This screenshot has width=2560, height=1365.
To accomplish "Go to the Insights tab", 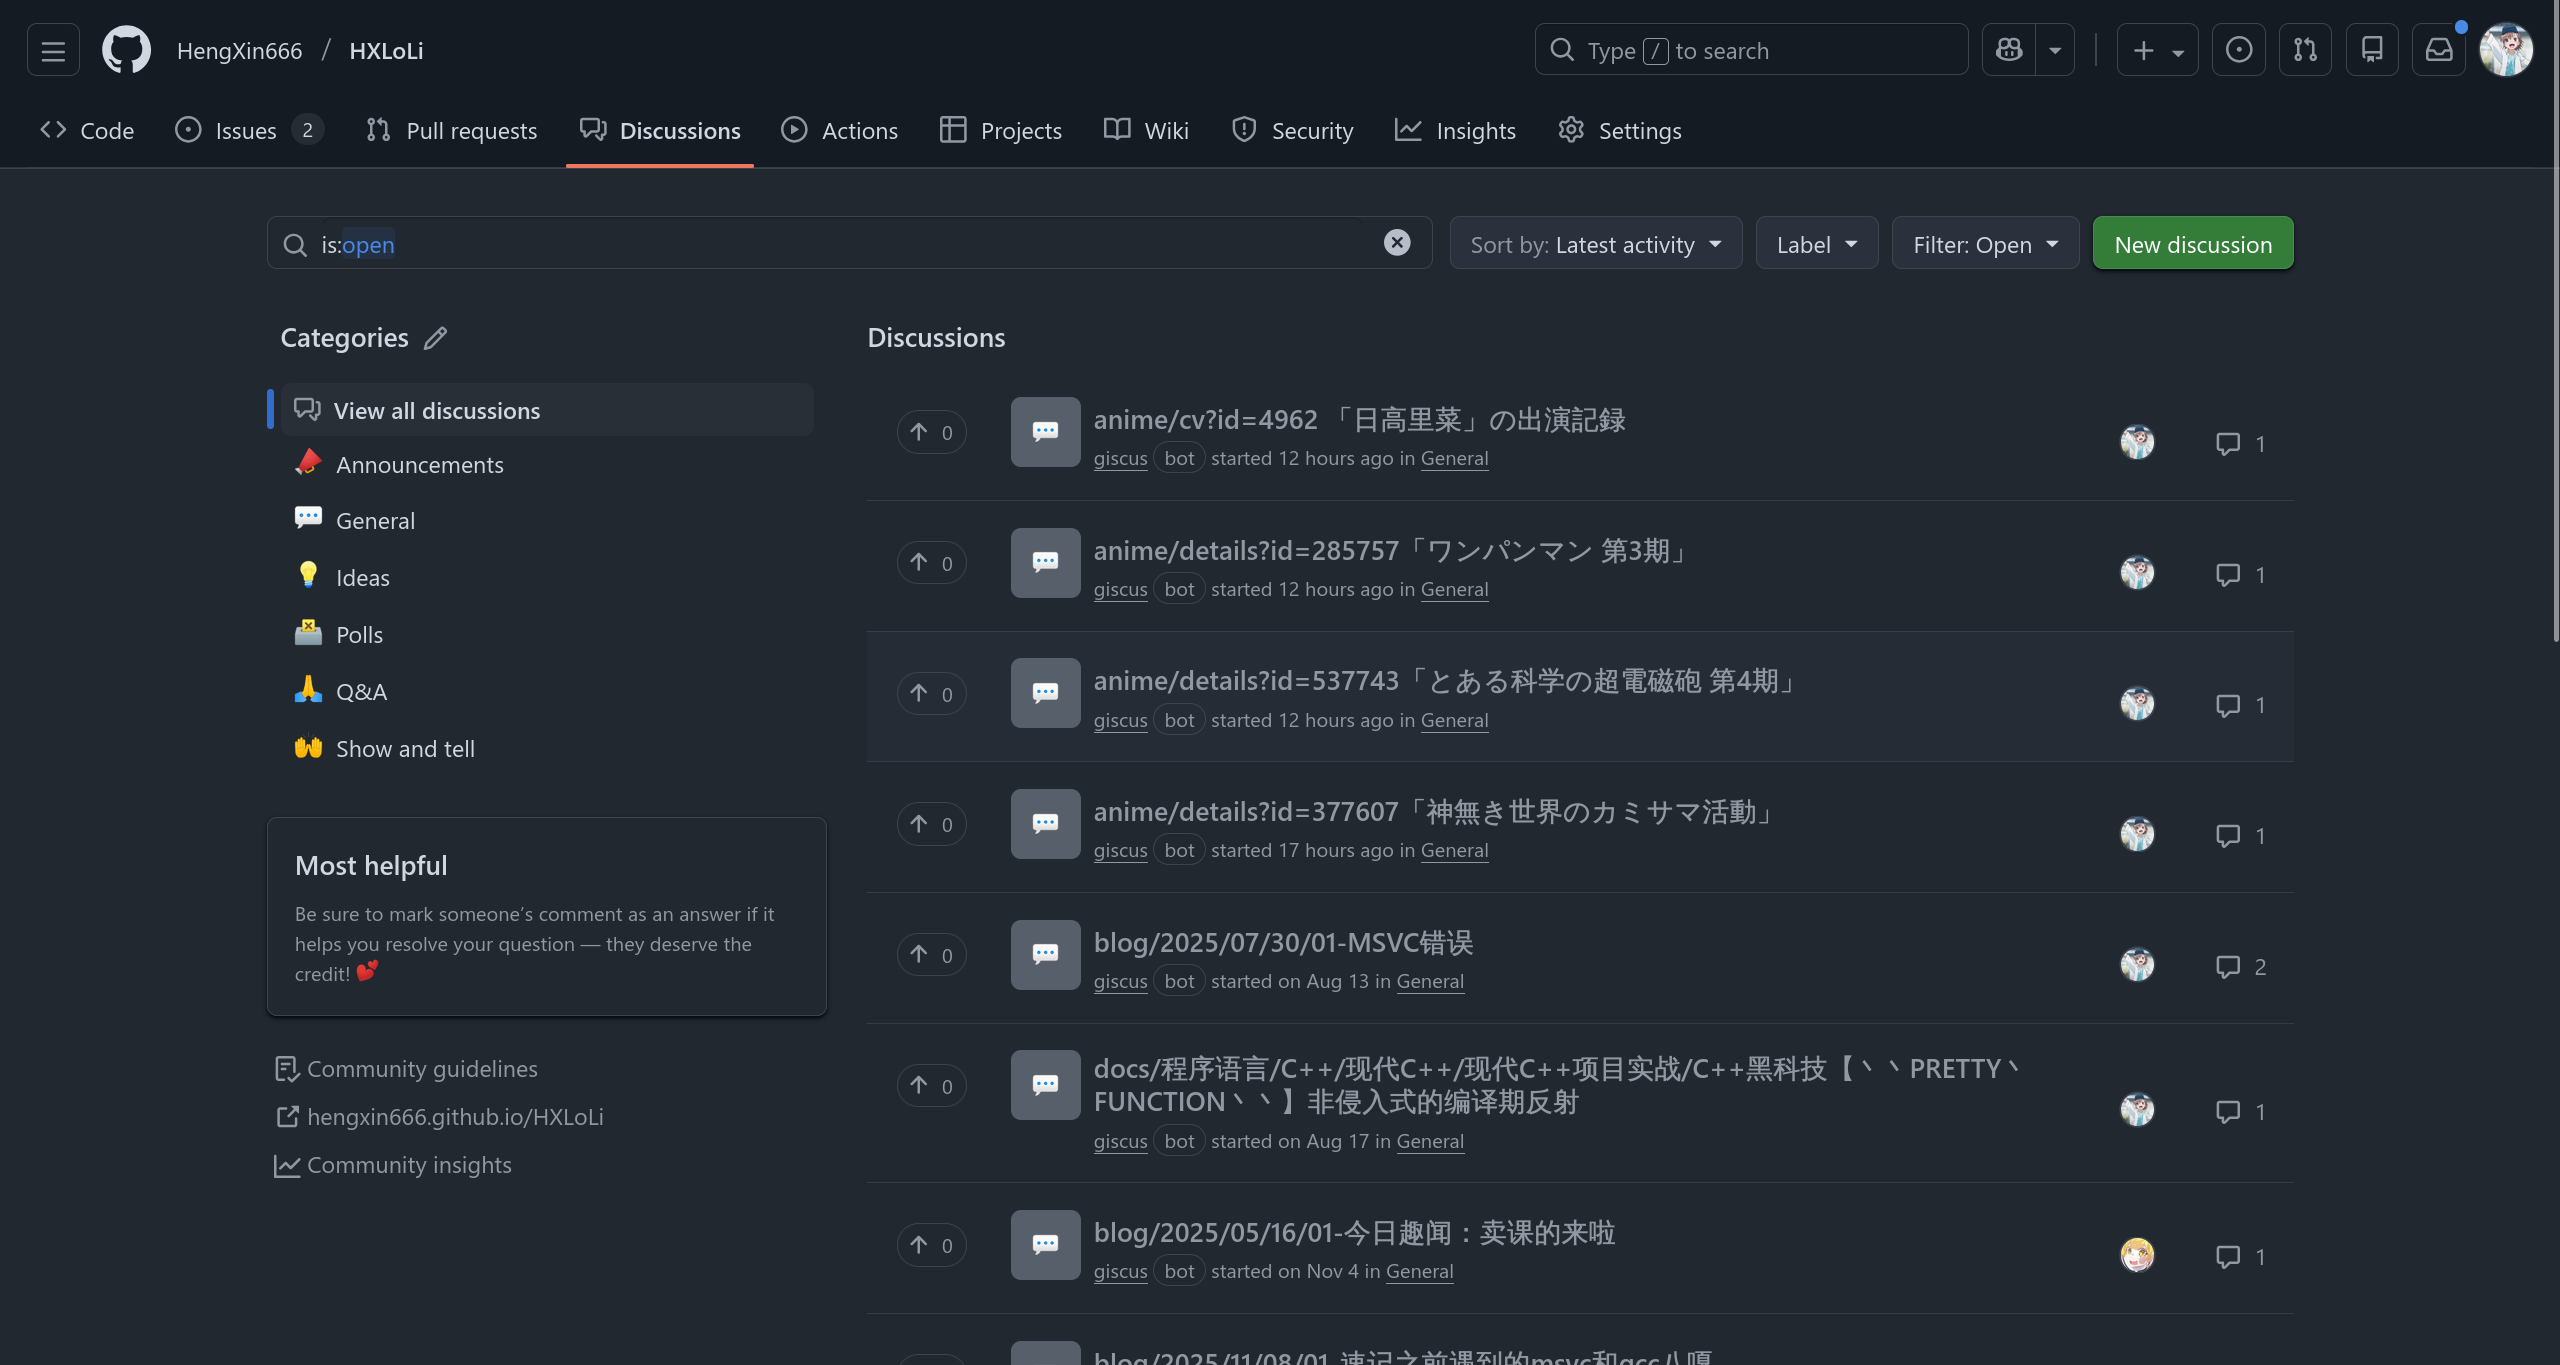I will tap(1456, 130).
